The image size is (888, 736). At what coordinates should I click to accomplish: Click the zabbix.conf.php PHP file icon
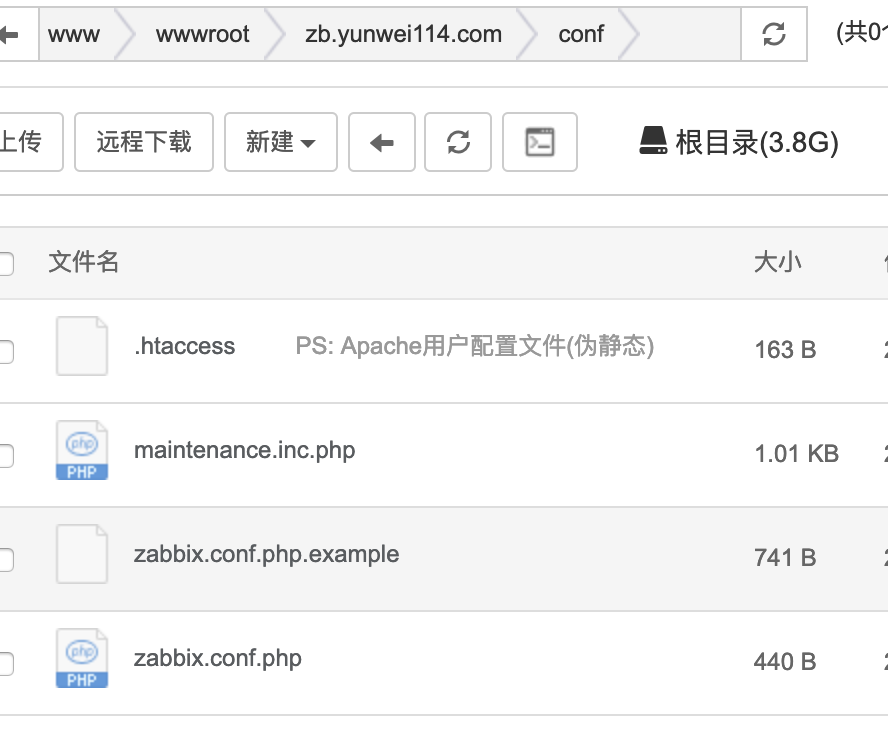(82, 659)
